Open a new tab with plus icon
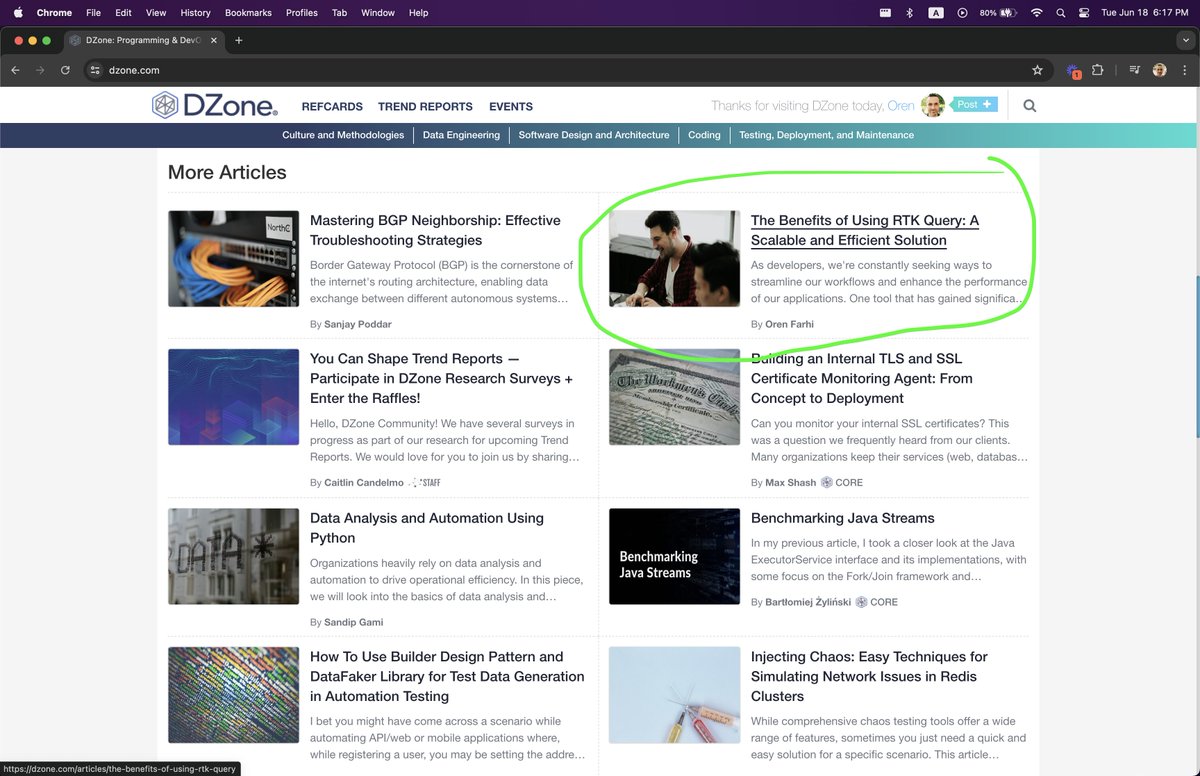Image resolution: width=1200 pixels, height=776 pixels. (x=238, y=40)
